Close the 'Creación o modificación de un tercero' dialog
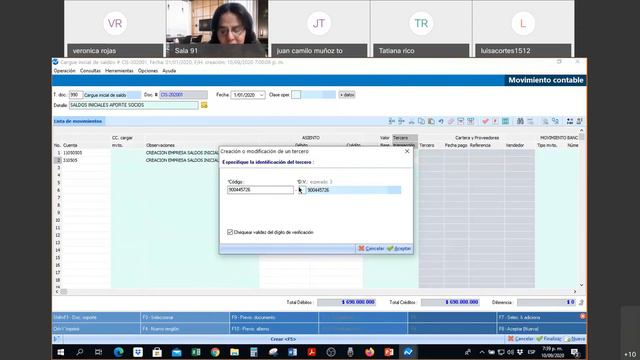 [x=407, y=151]
